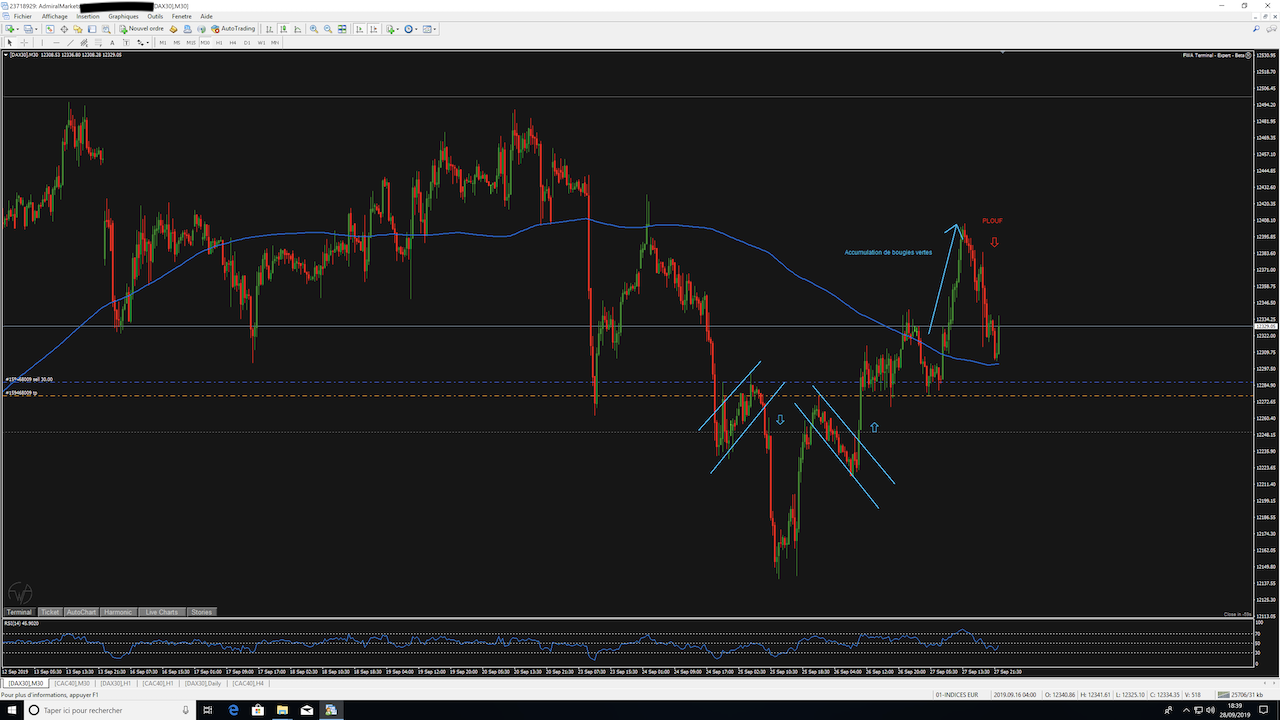Tile chart windows icon
Screen dimensions: 1280x720
[342, 29]
